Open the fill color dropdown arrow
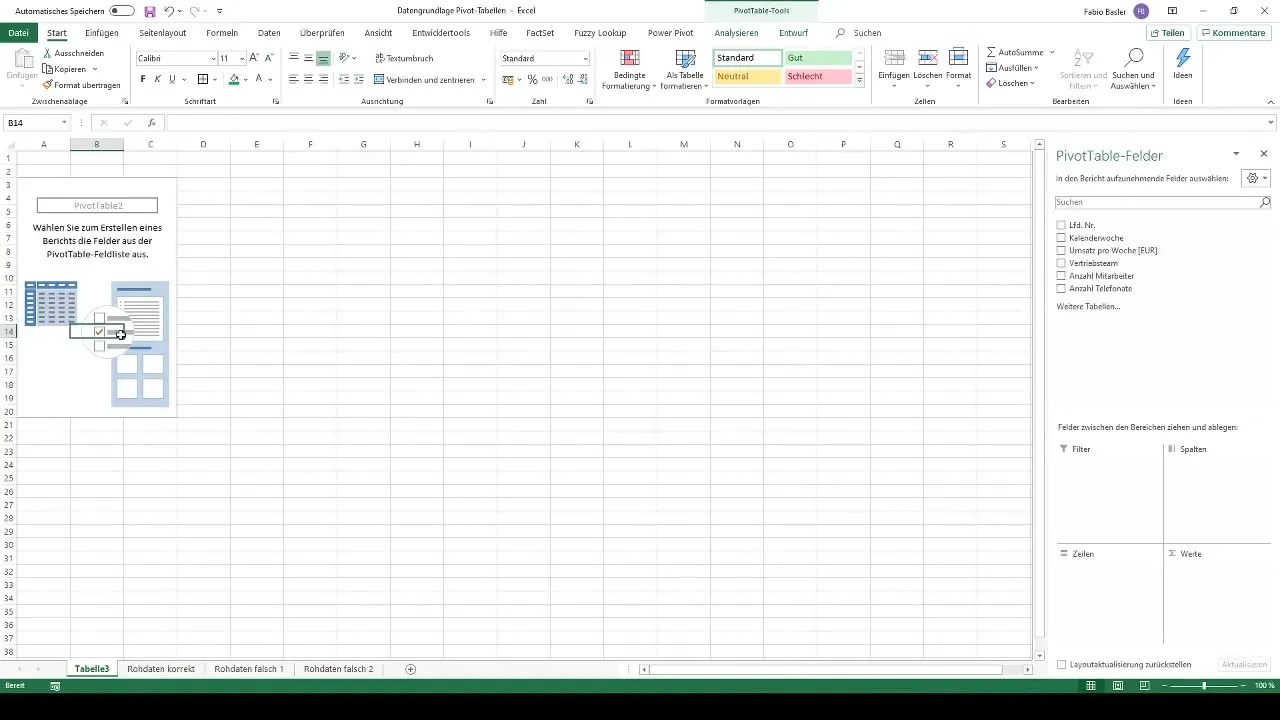Viewport: 1280px width, 720px height. [246, 79]
